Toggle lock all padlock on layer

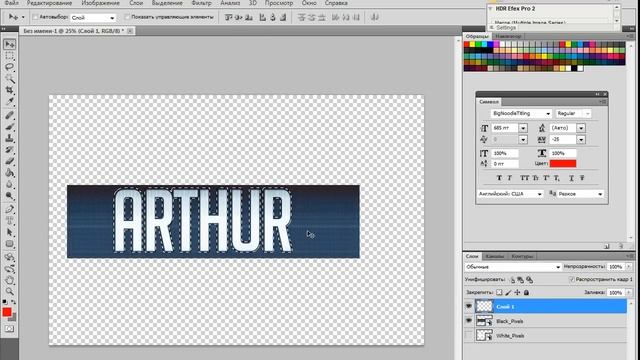[527, 292]
